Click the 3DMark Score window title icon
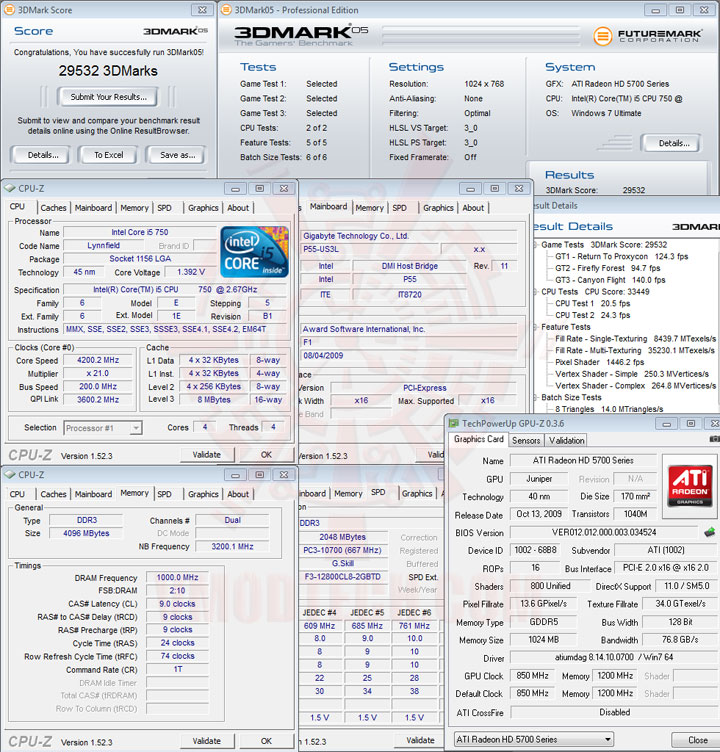This screenshot has width=720, height=752. (x=9, y=10)
